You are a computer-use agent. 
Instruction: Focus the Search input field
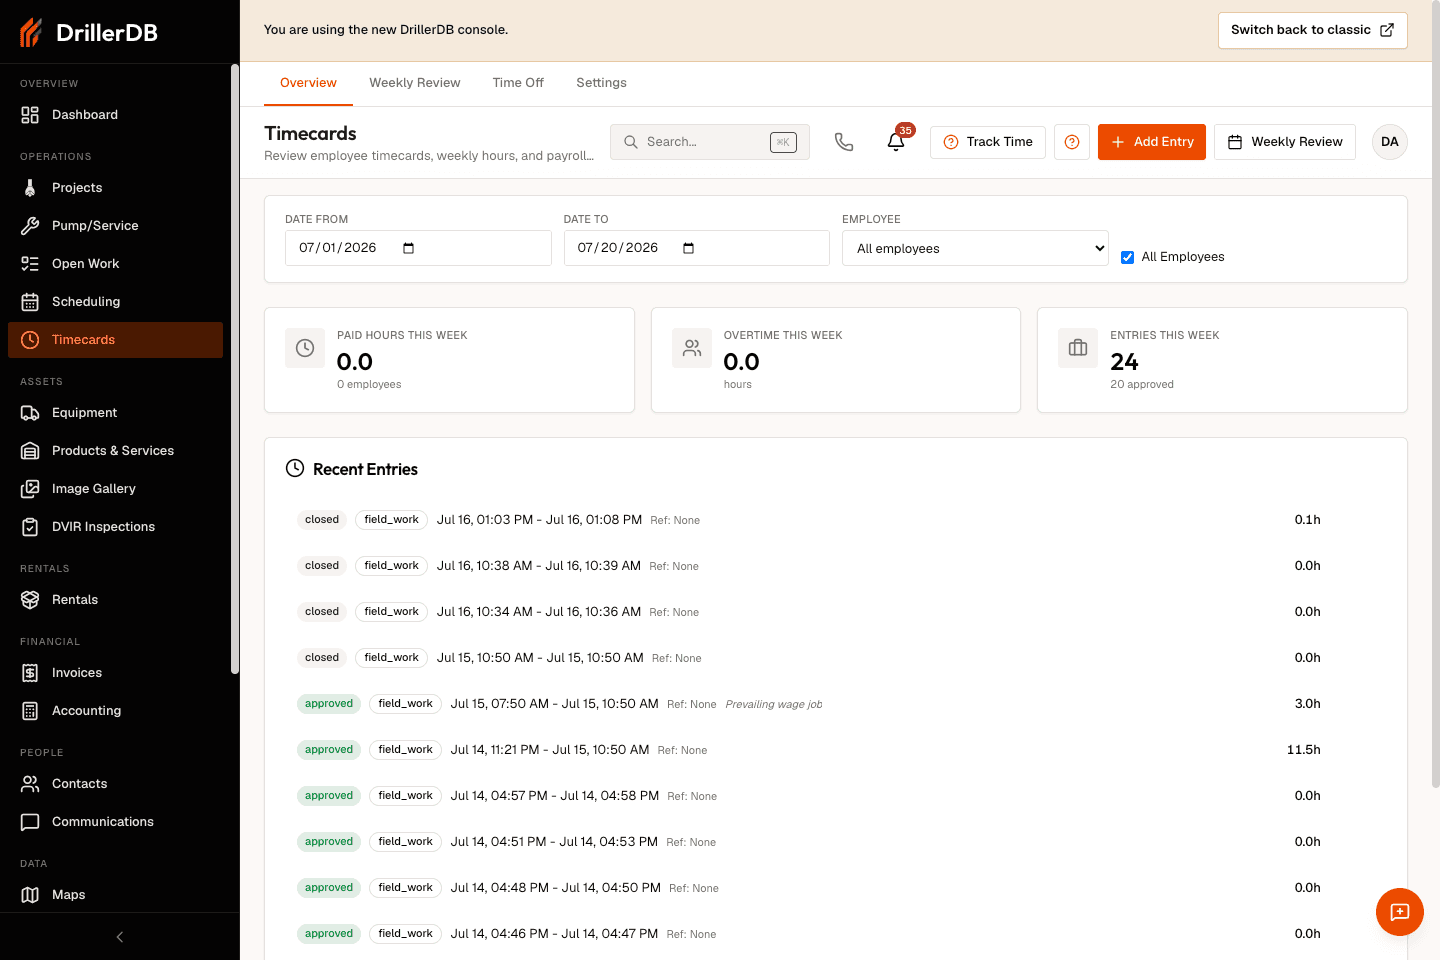click(x=710, y=142)
